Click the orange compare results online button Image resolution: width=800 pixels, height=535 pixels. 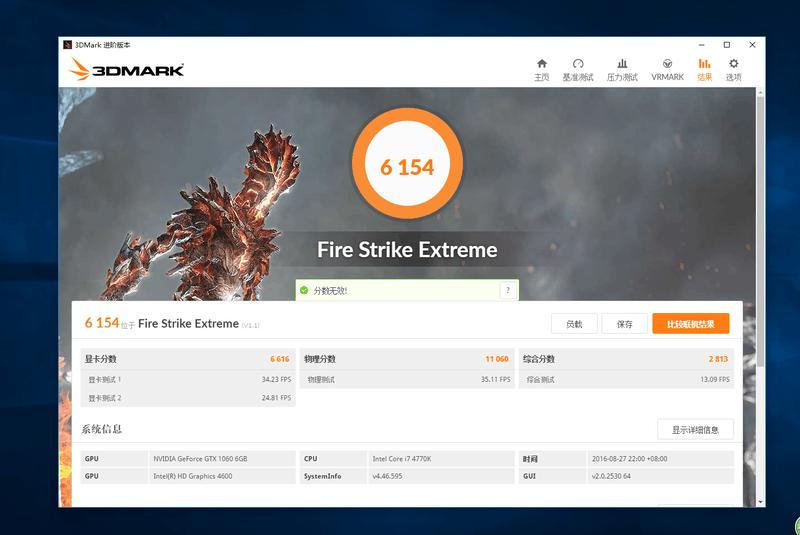point(691,324)
